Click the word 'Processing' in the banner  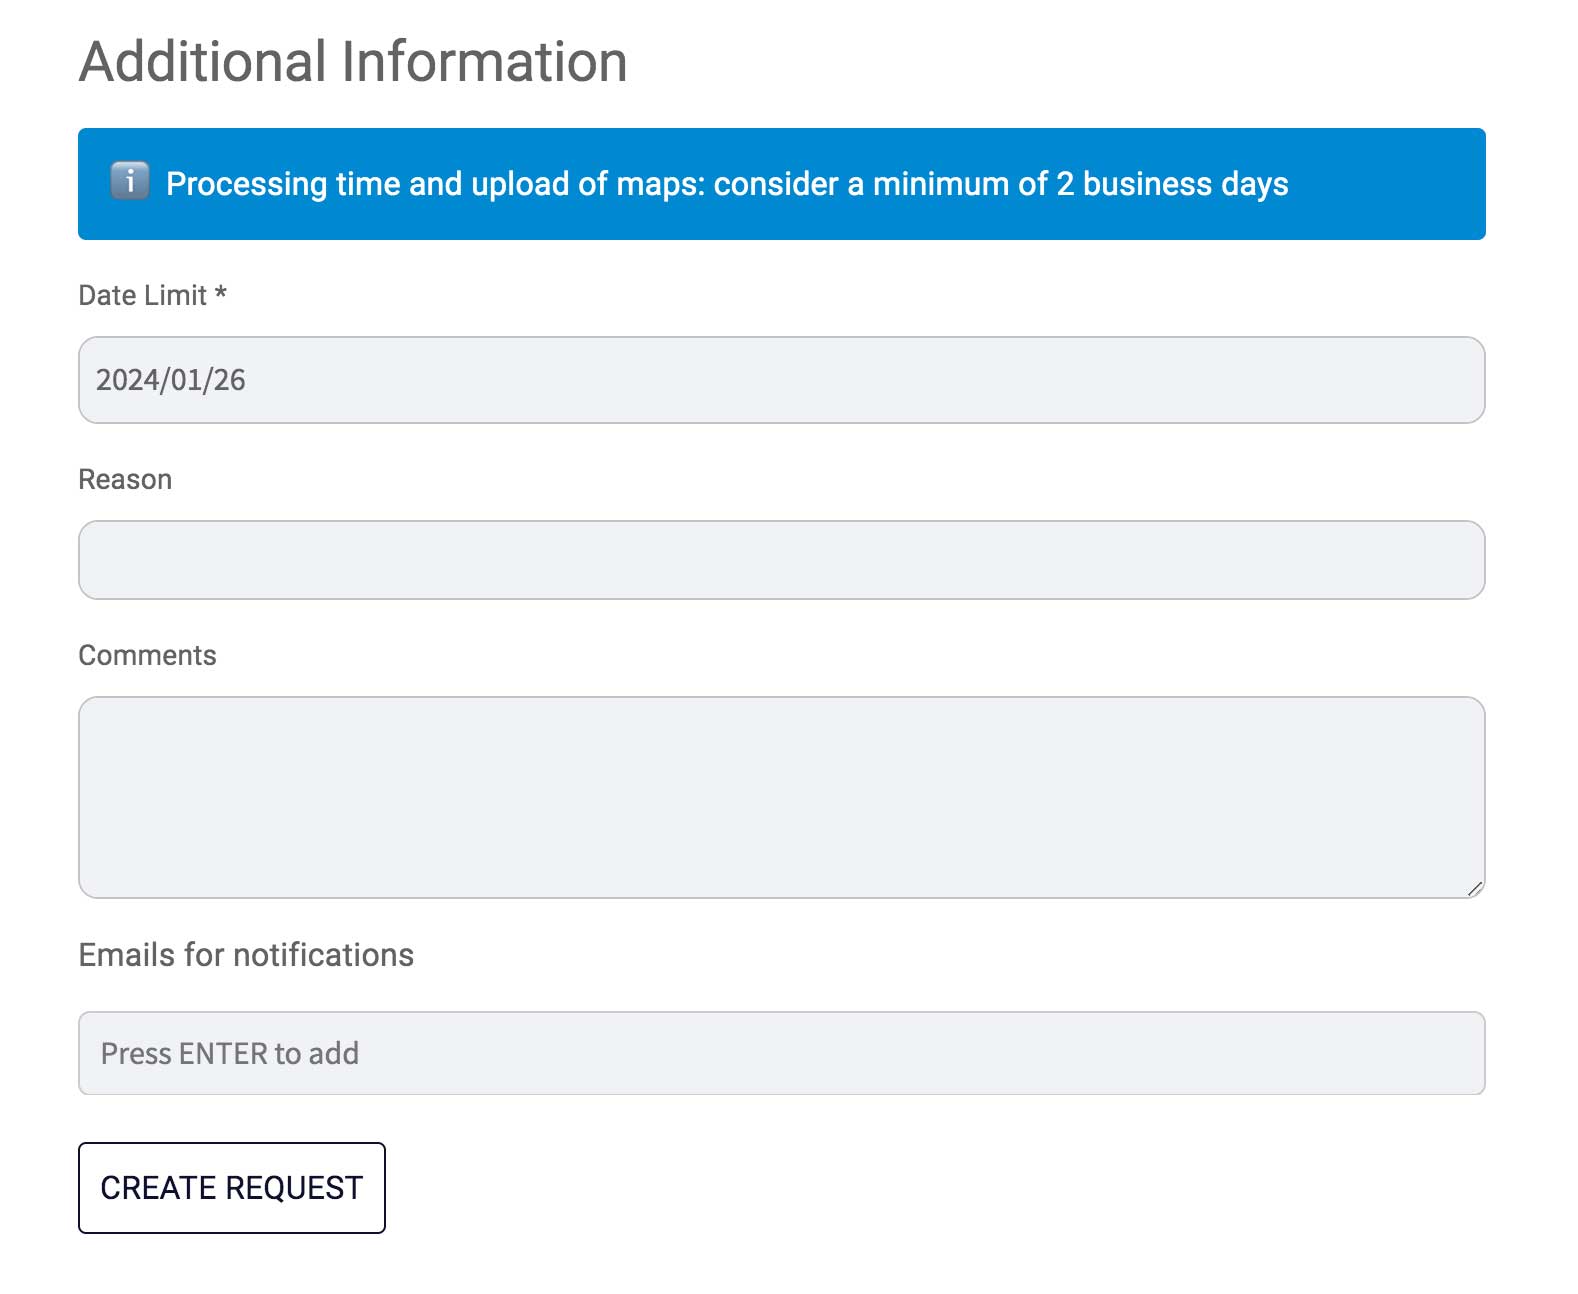point(246,184)
